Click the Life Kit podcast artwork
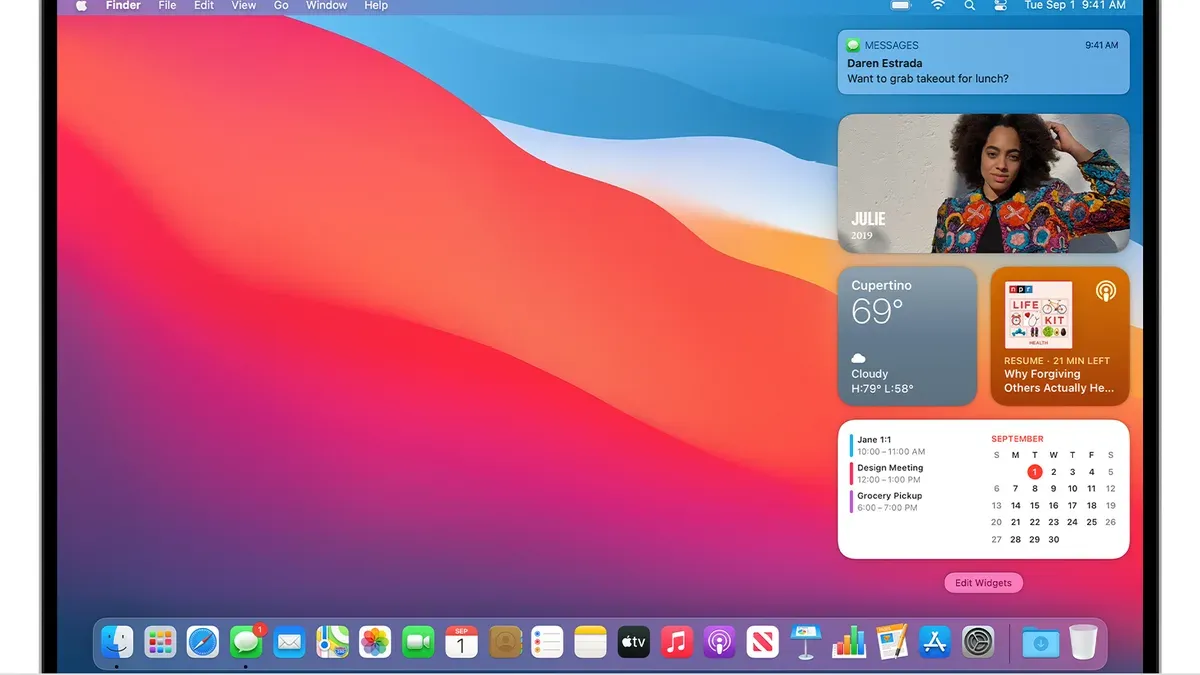 tap(1038, 315)
